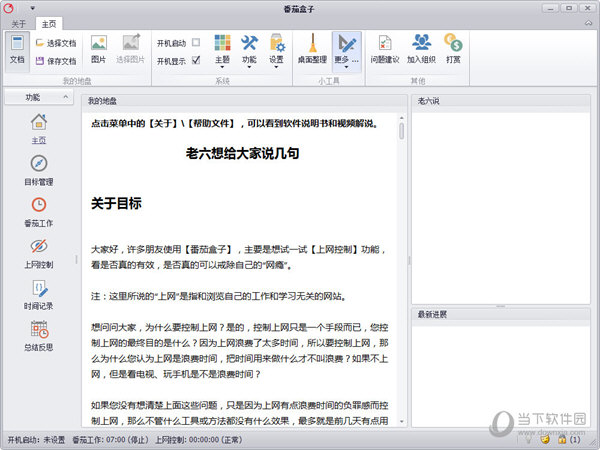Image resolution: width=600 pixels, height=450 pixels.
Task: Click 番茄工作: 07:00 (停止) status entry
Action: pyautogui.click(x=110, y=440)
